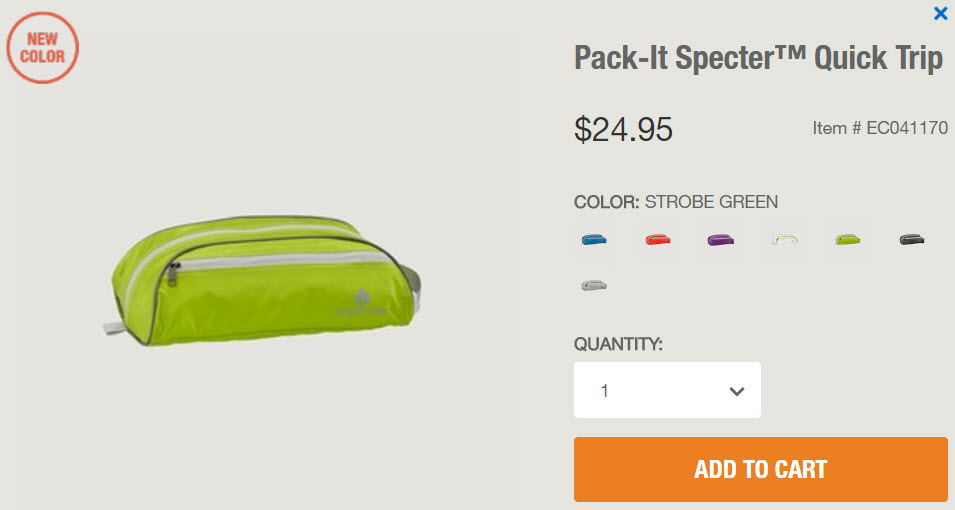Viewport: 955px width, 510px height.
Task: Click the New Color badge
Action: click(42, 47)
